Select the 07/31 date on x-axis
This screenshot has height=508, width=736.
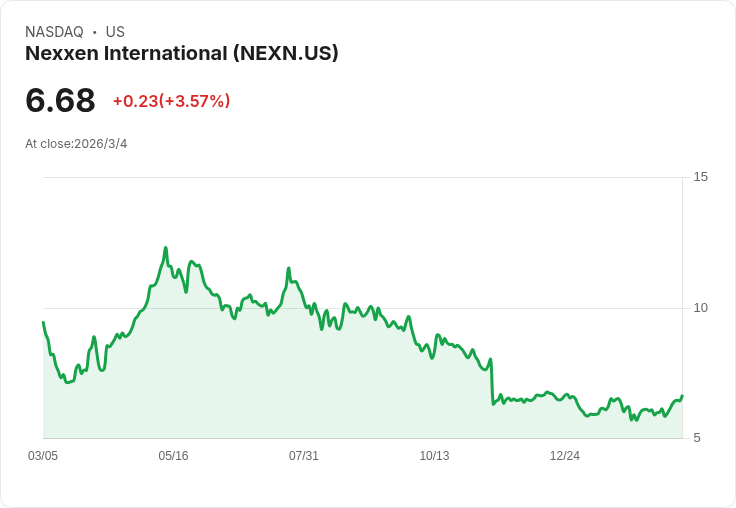click(x=304, y=456)
